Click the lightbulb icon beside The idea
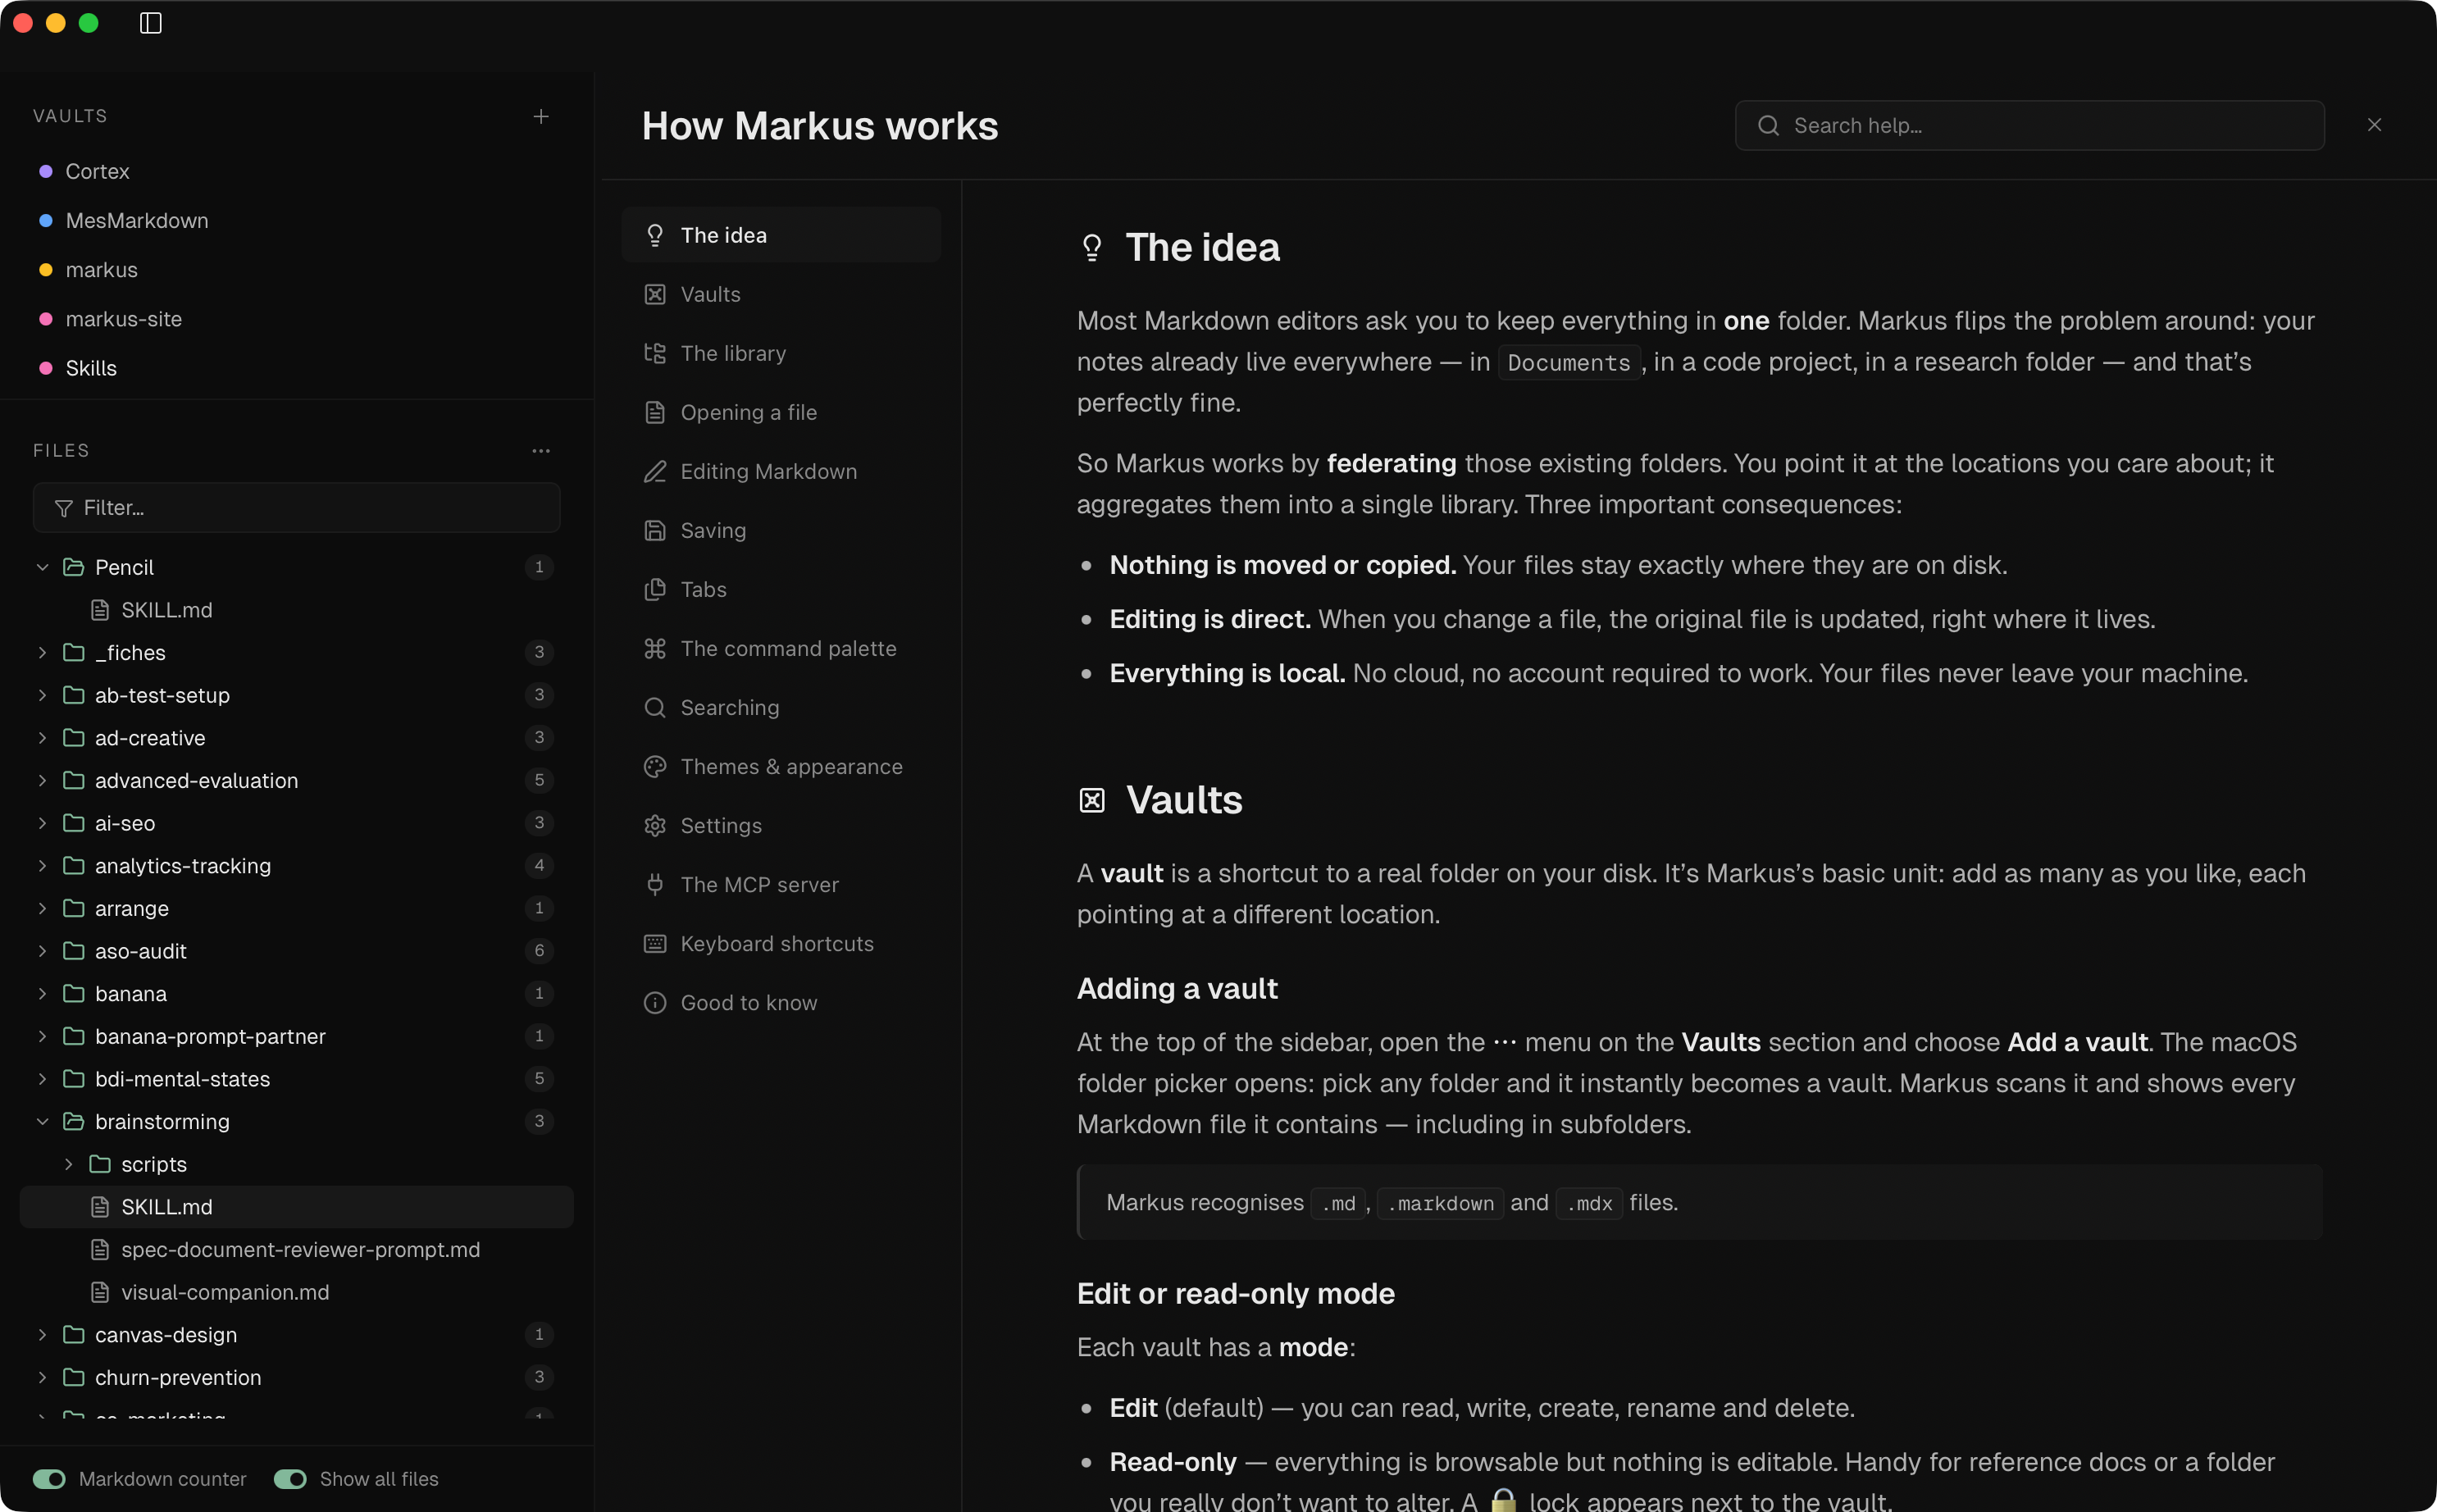This screenshot has width=2437, height=1512. 655,235
